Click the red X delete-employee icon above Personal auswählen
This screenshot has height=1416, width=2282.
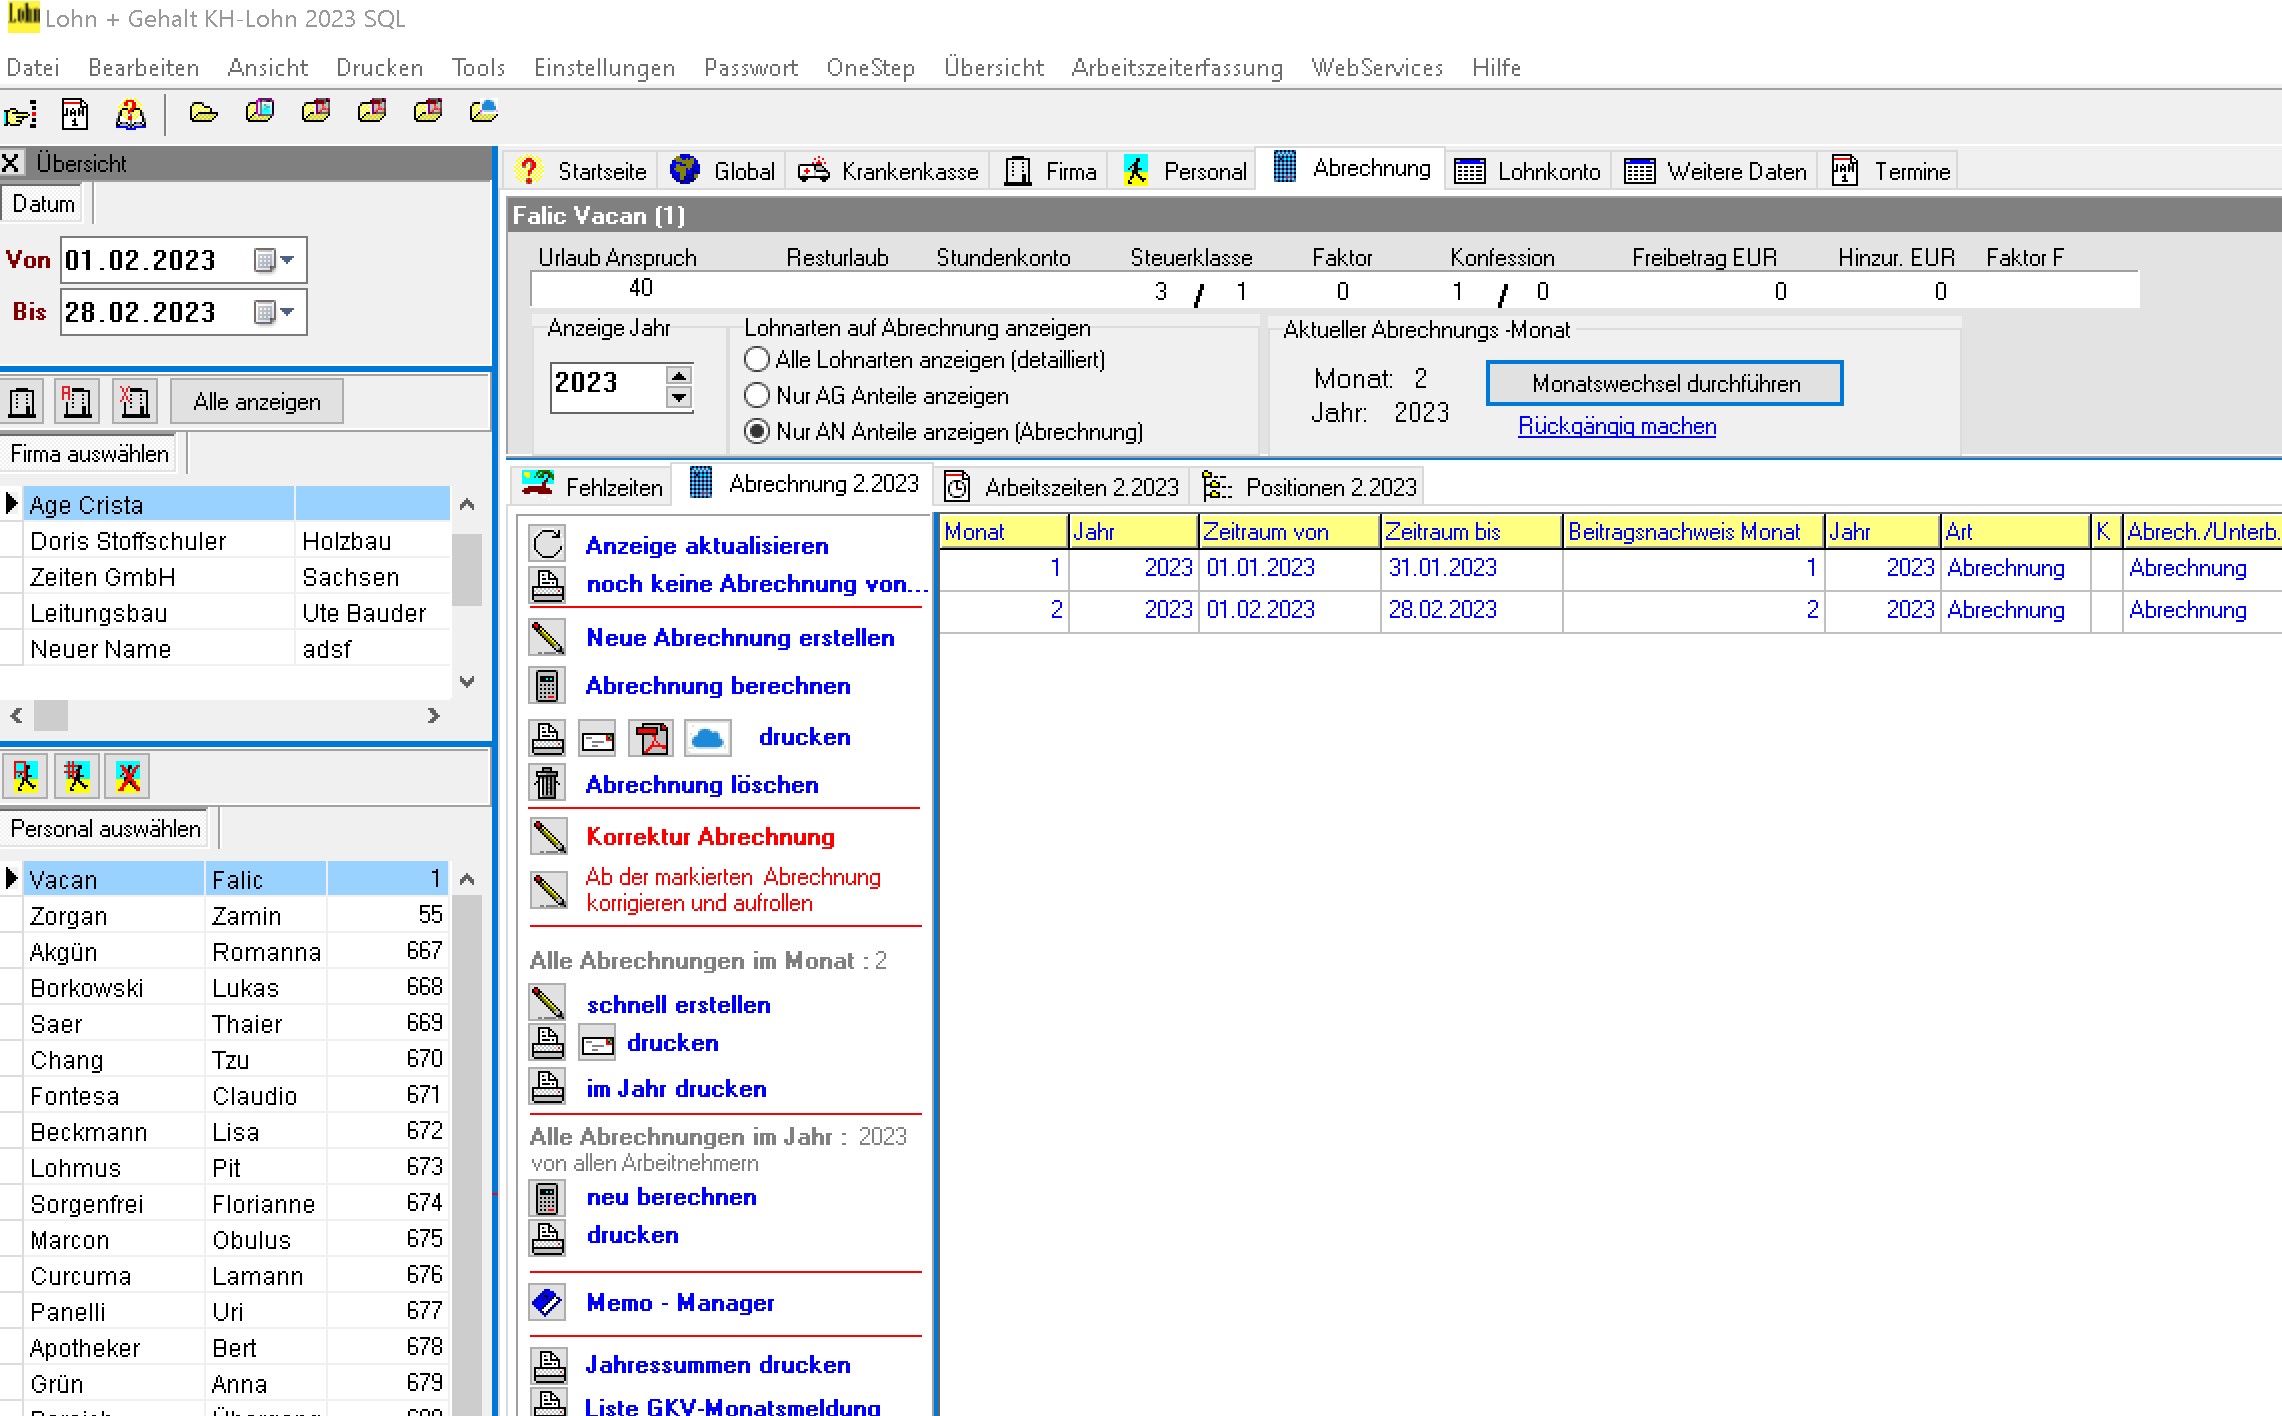coord(128,776)
